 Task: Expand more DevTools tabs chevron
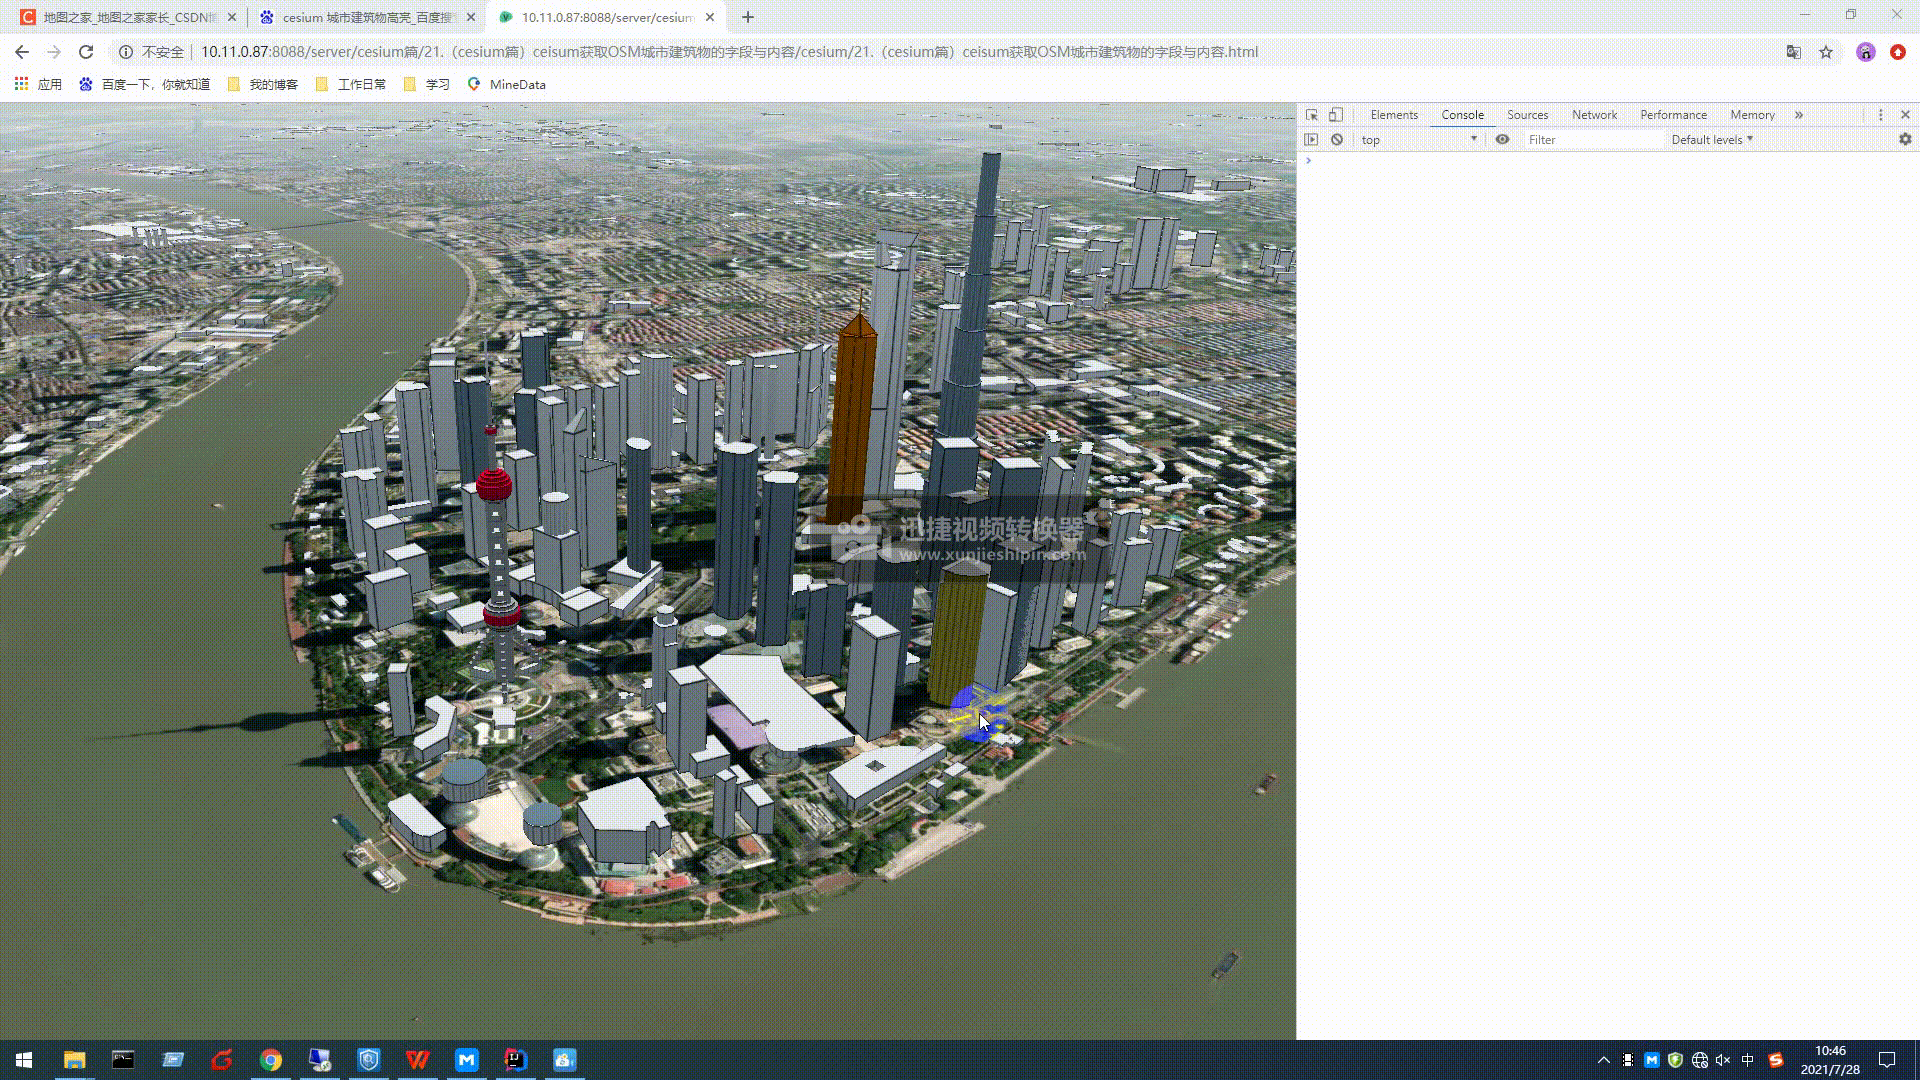pos(1799,115)
